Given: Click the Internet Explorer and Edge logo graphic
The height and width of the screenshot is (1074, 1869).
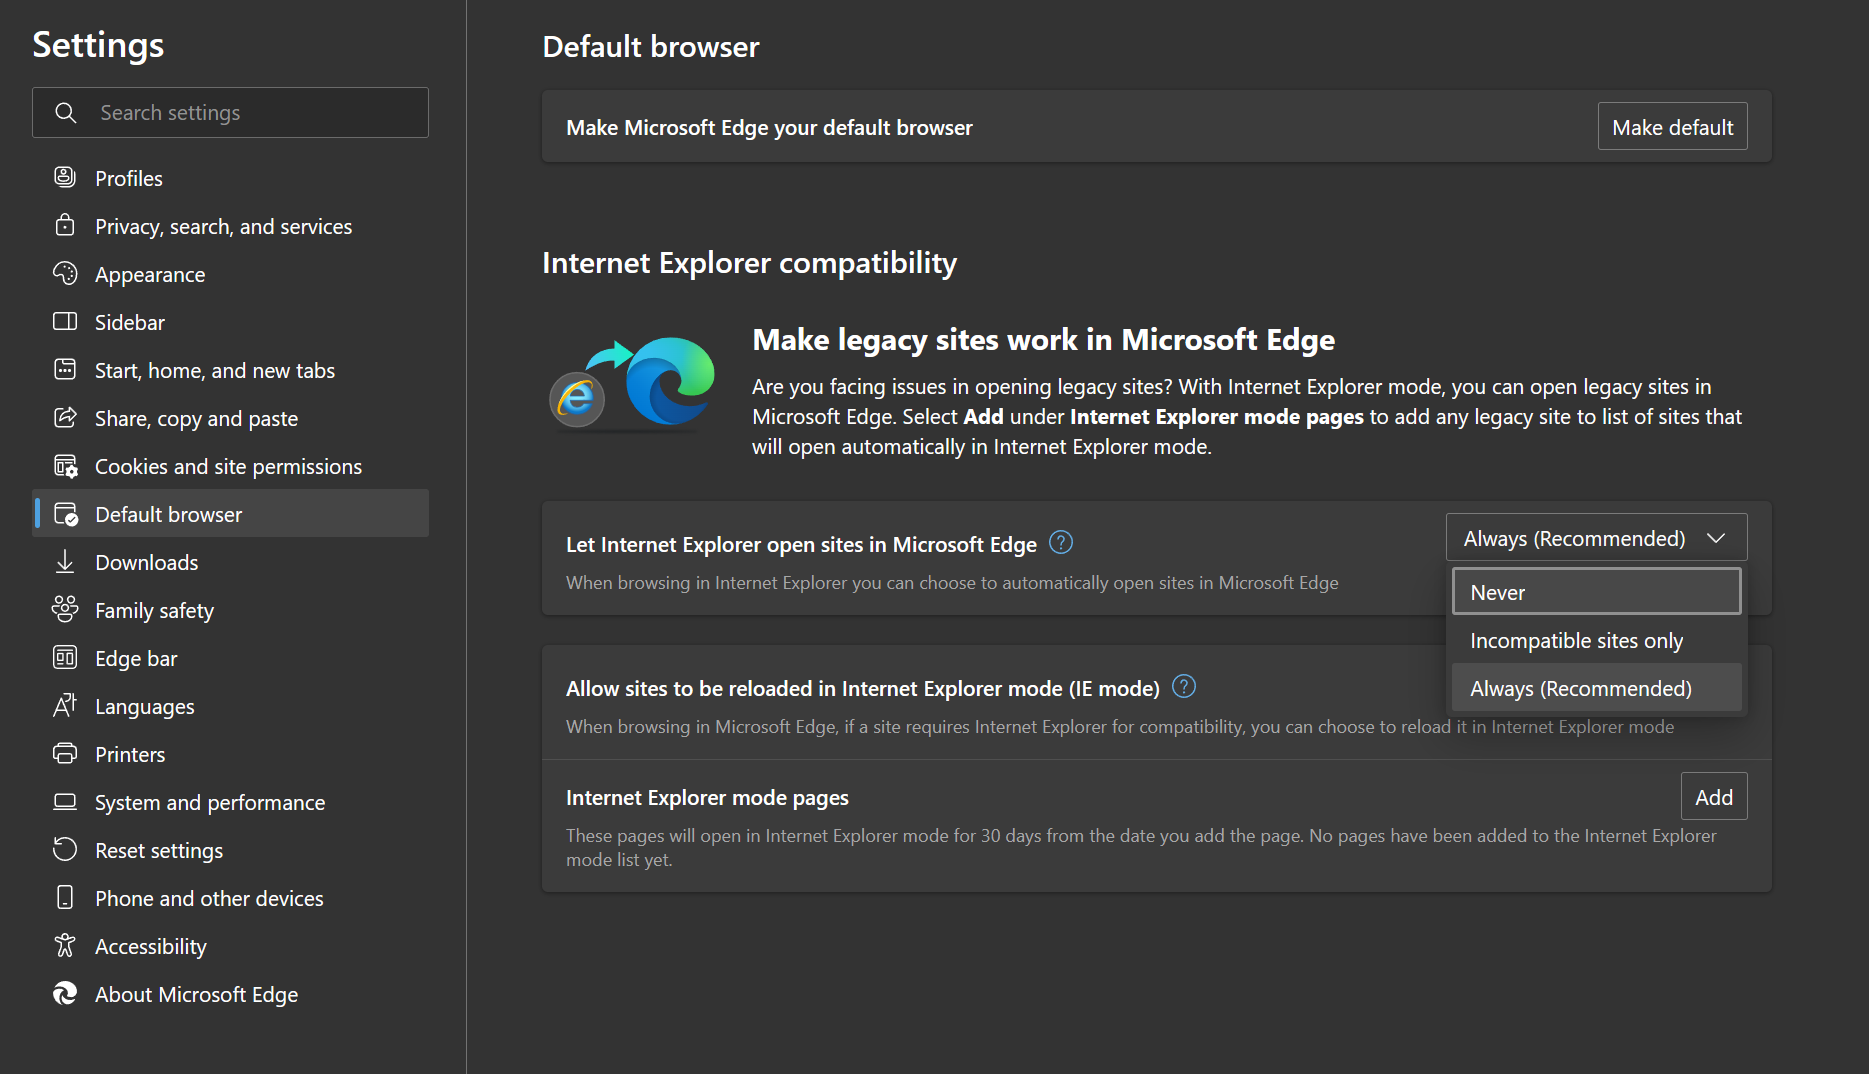Looking at the screenshot, I should (633, 382).
